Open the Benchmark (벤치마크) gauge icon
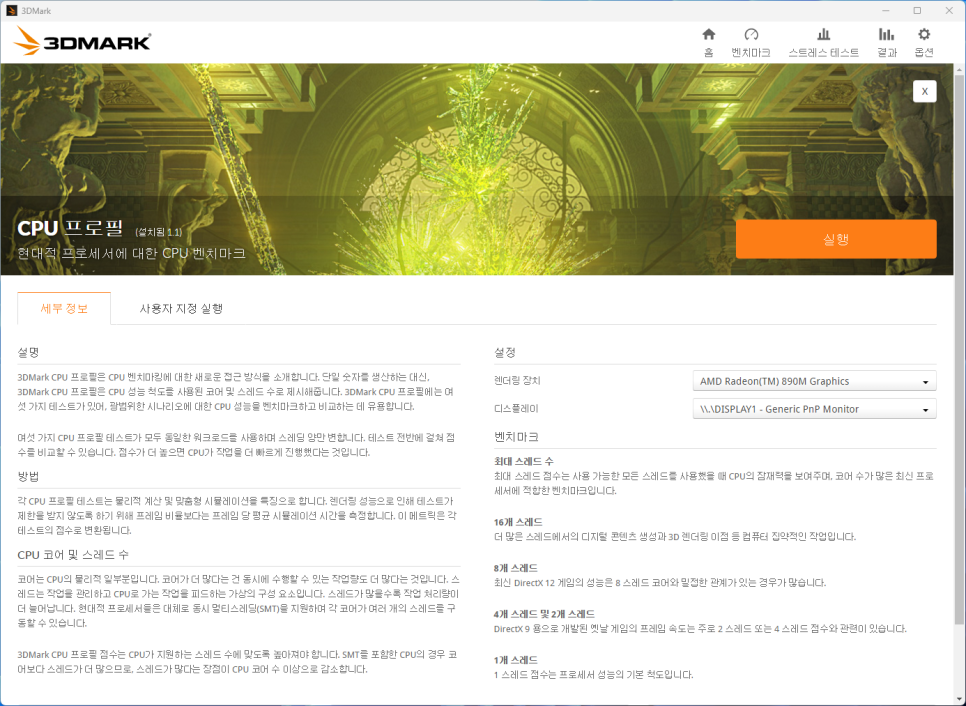This screenshot has width=966, height=706. (x=751, y=41)
